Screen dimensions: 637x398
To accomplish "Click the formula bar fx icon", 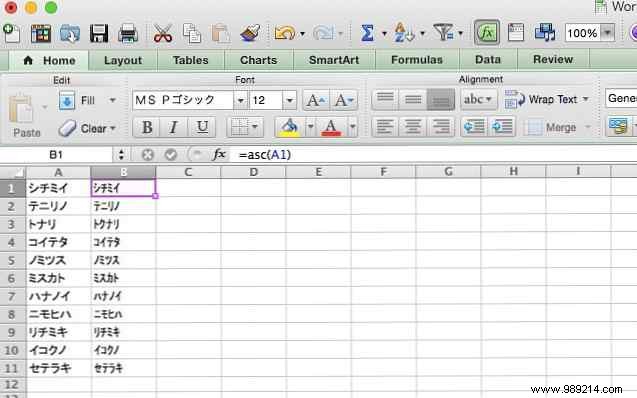I will click(219, 154).
